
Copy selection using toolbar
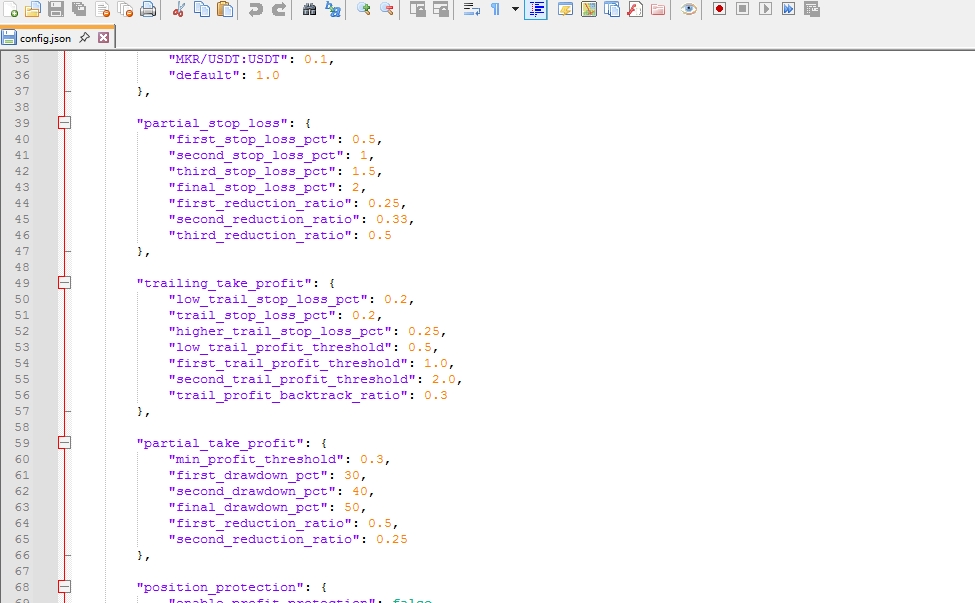pos(201,9)
